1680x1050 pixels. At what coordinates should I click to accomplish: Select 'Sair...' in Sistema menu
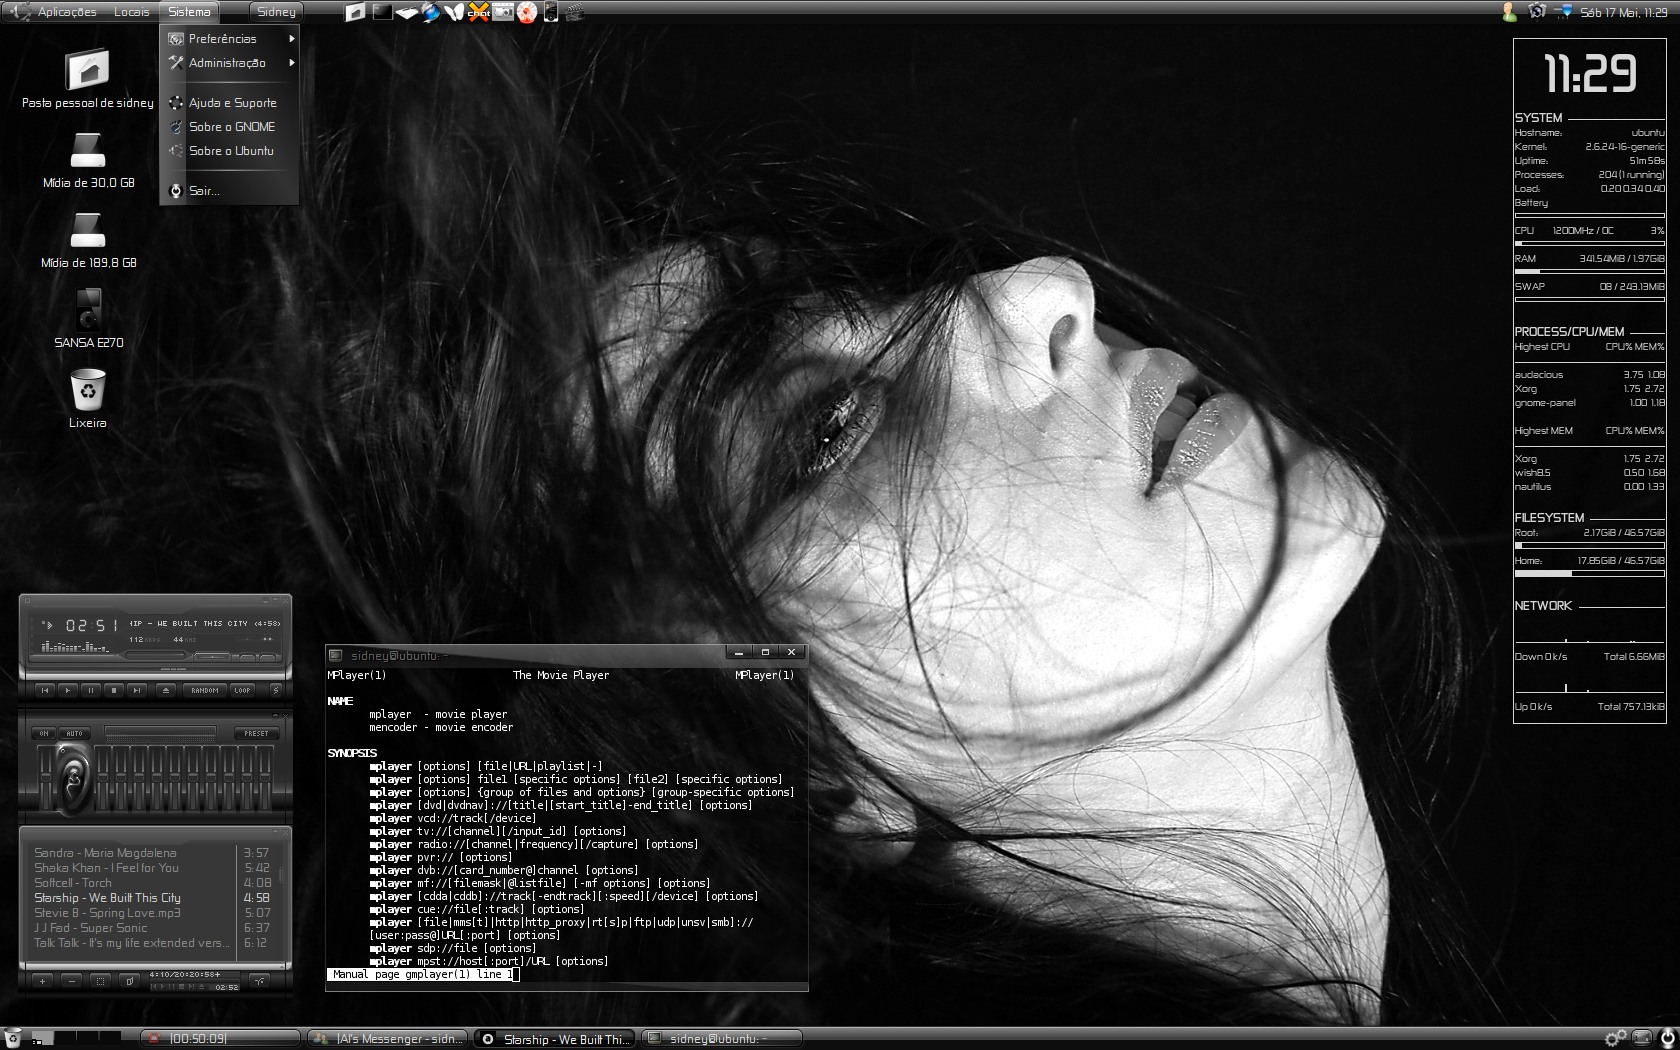point(229,191)
